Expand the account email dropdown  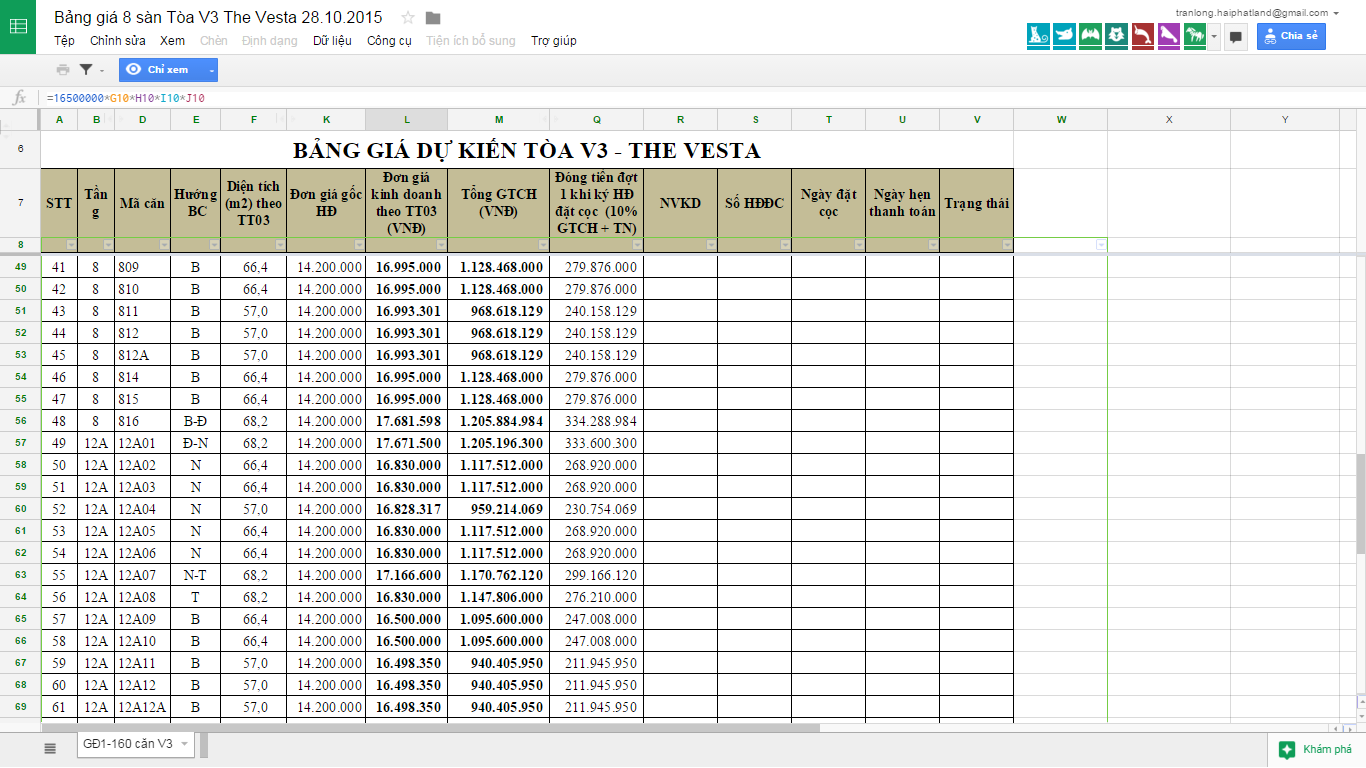coord(1336,13)
